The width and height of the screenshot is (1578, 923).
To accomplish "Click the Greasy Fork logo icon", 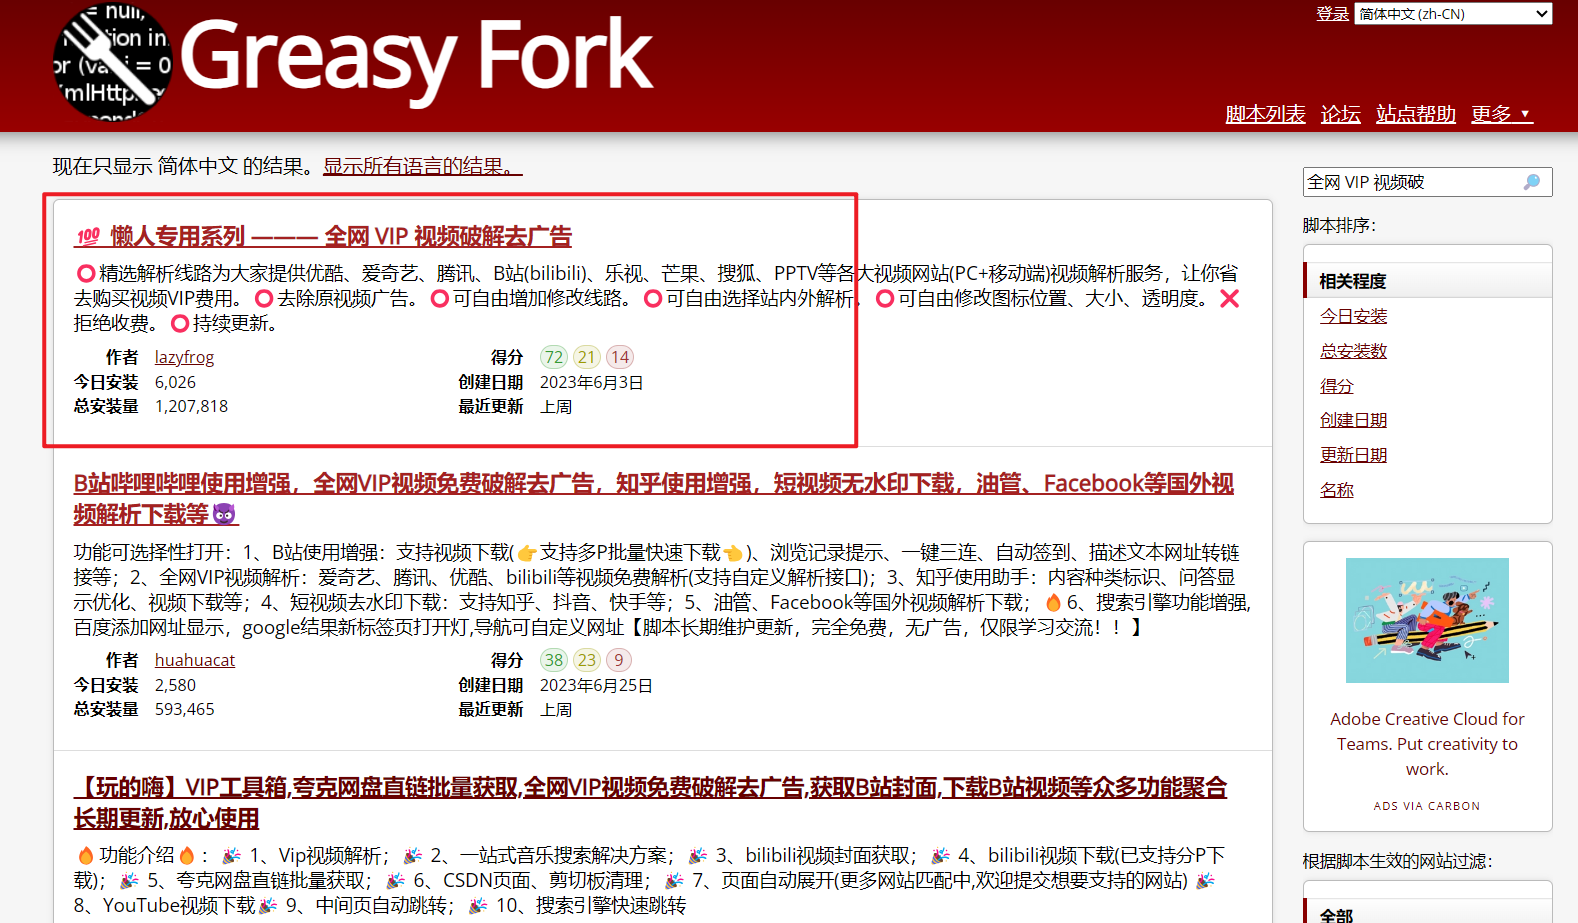I will click(112, 62).
